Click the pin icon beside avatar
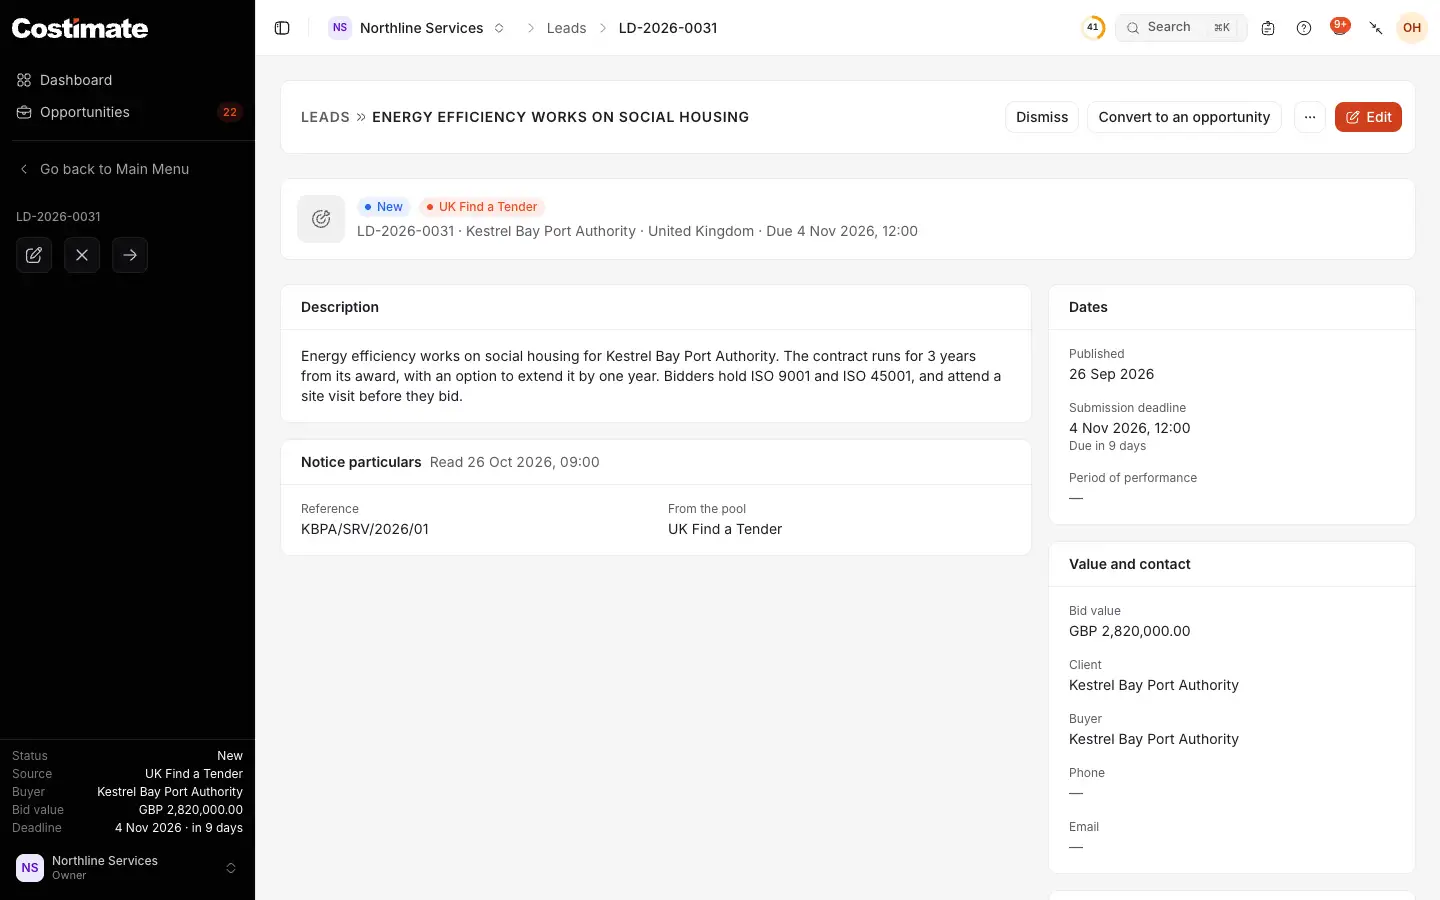The image size is (1440, 900). 1376,28
